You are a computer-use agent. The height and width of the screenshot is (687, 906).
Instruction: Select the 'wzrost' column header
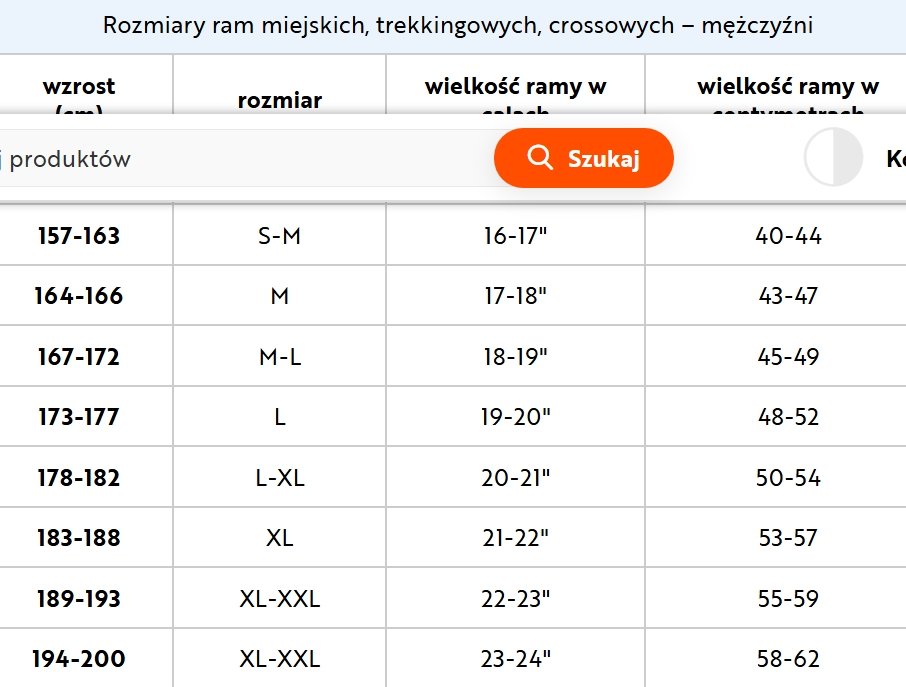[79, 87]
